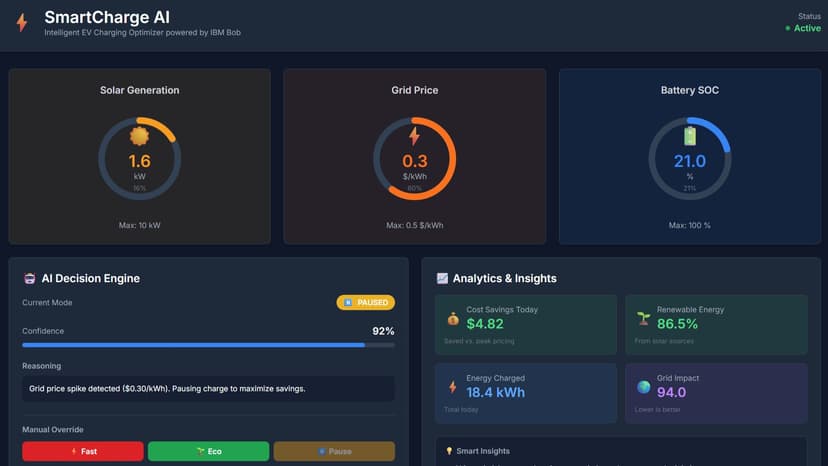Switch to Eco charging mode

click(209, 451)
